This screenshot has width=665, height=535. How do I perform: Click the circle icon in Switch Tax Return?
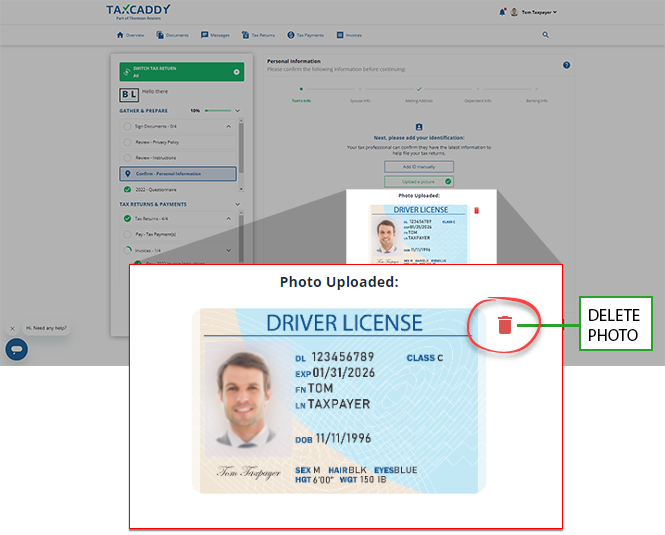point(237,72)
